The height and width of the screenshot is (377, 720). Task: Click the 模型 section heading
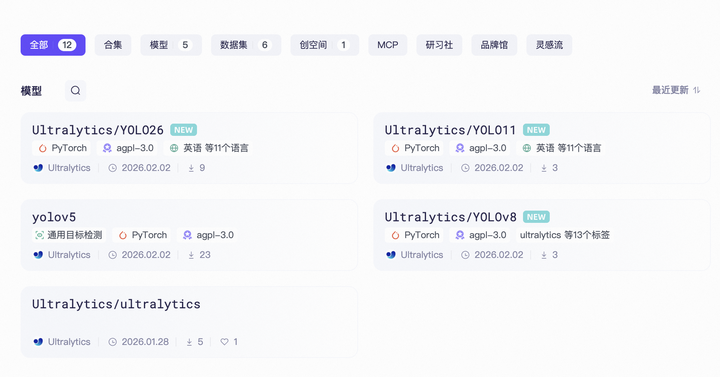pyautogui.click(x=31, y=91)
